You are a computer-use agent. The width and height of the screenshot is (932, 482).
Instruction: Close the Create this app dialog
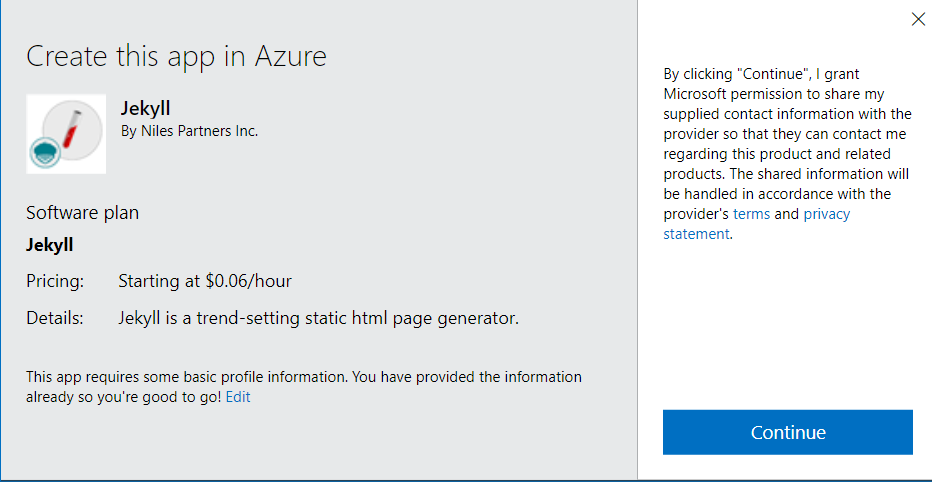pyautogui.click(x=918, y=19)
